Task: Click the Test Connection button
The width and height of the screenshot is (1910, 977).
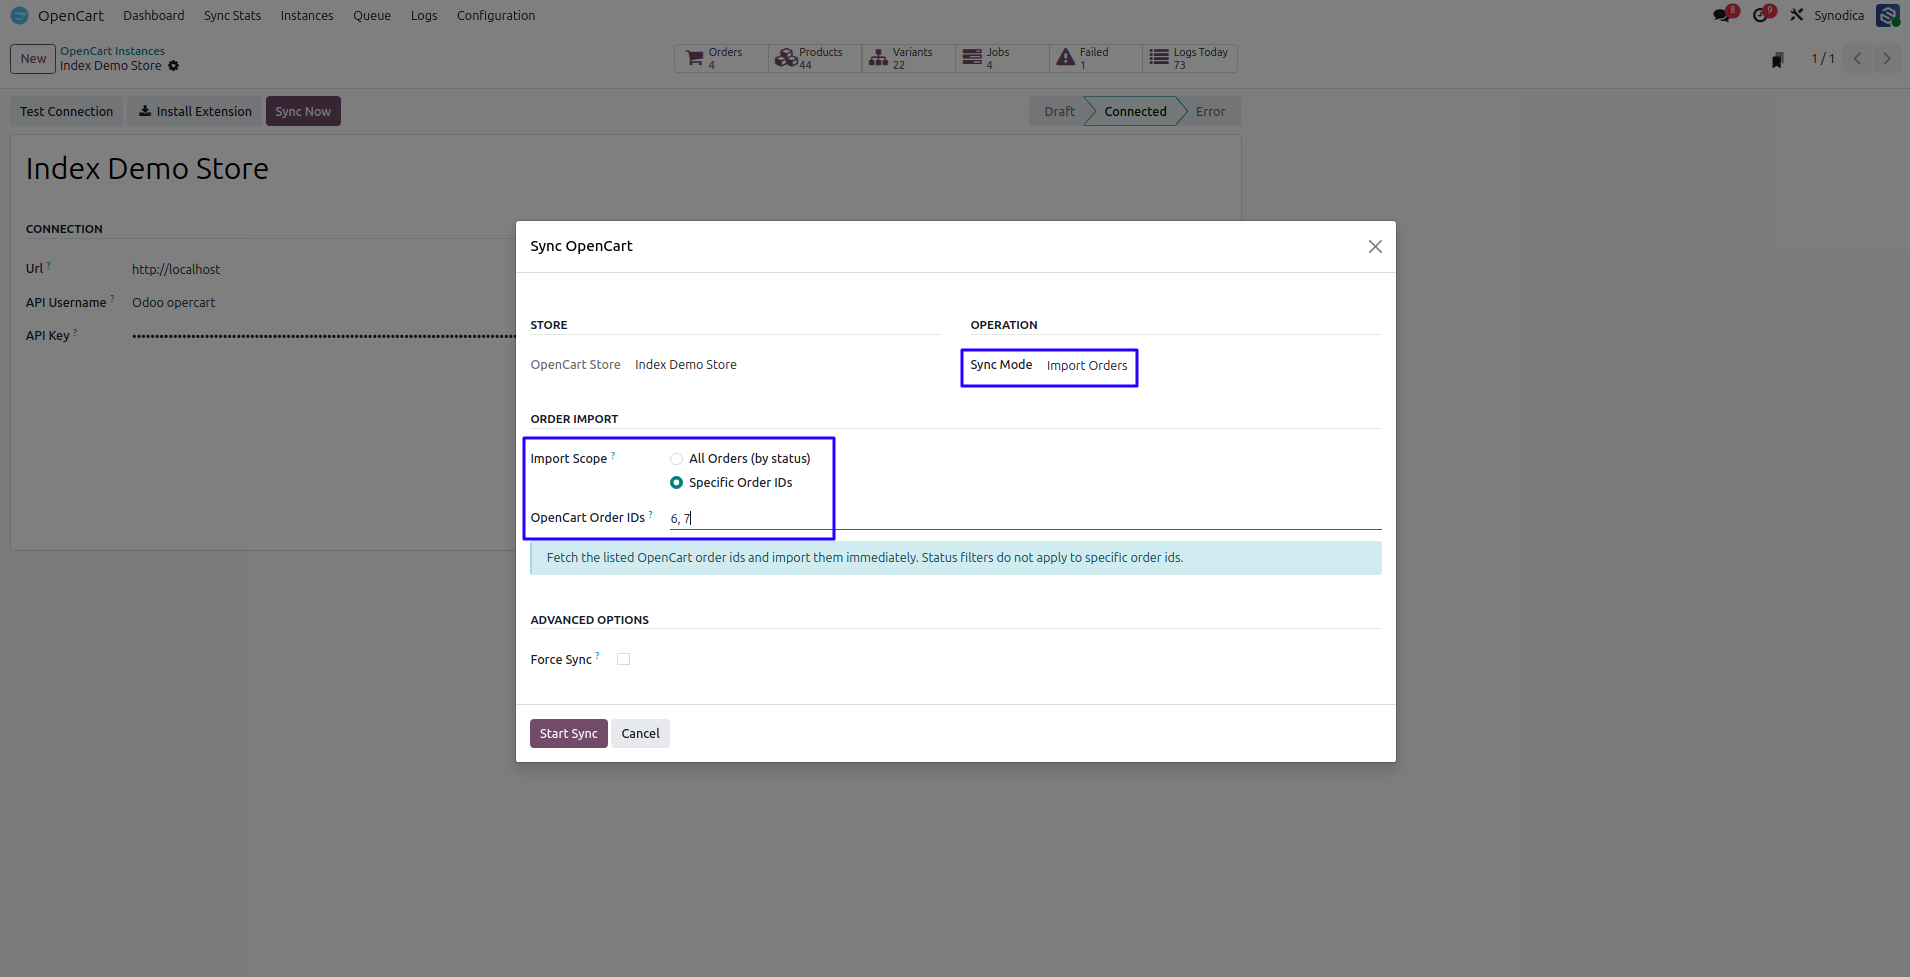Action: click(x=67, y=111)
